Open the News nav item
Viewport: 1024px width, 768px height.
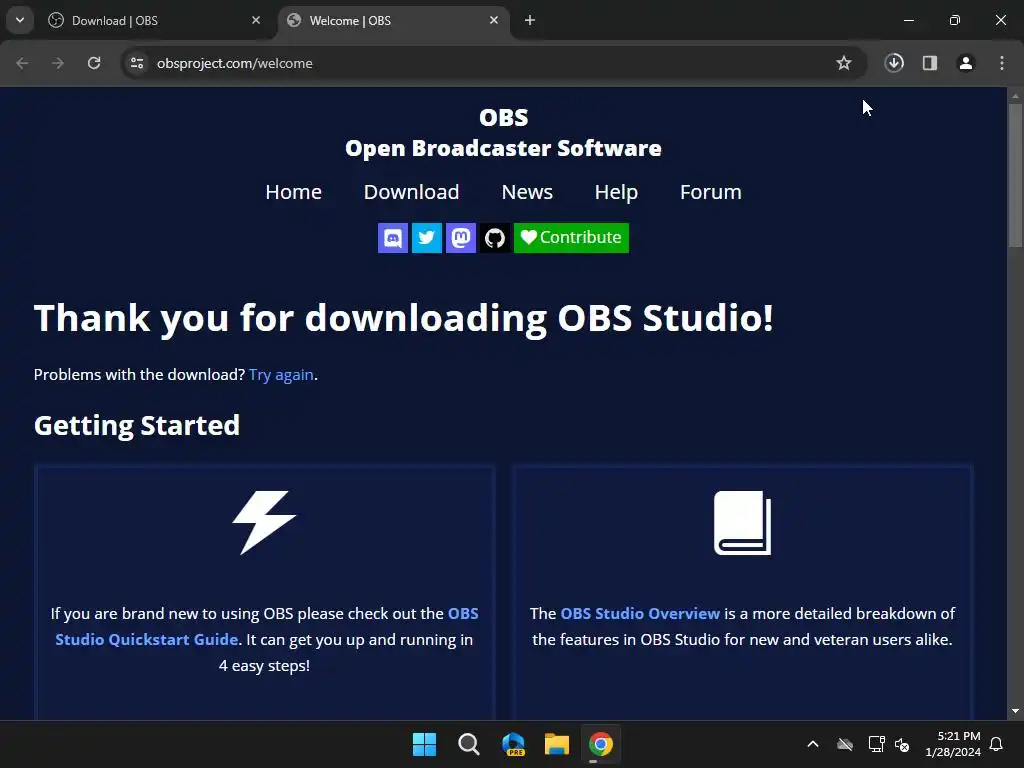point(527,192)
